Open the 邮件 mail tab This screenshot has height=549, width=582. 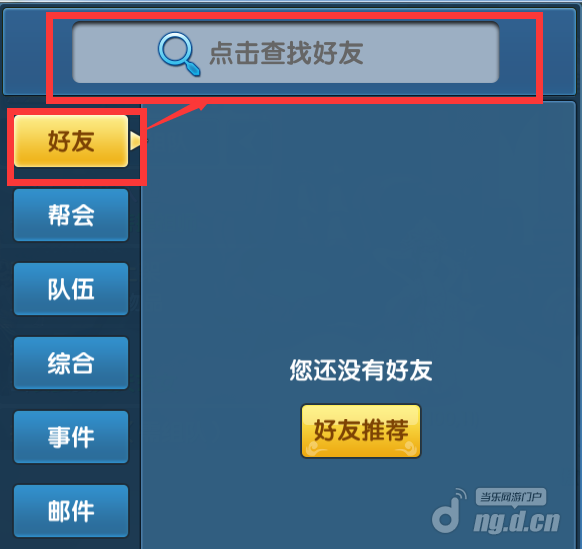click(x=71, y=511)
